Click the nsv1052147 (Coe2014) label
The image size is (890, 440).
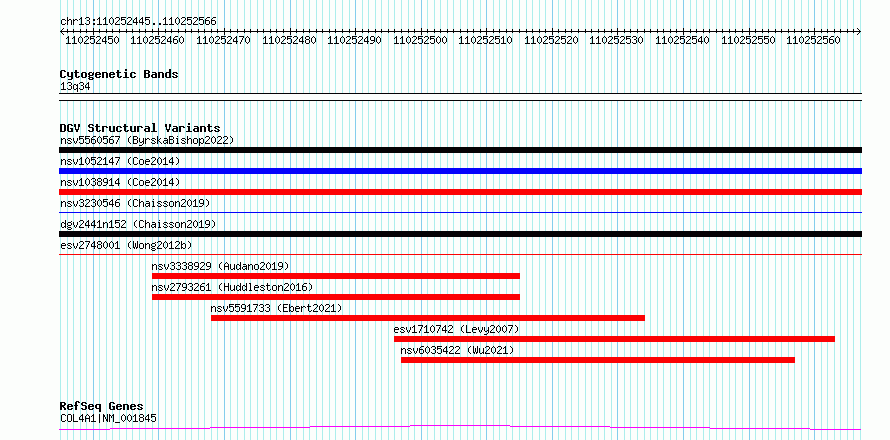point(120,161)
